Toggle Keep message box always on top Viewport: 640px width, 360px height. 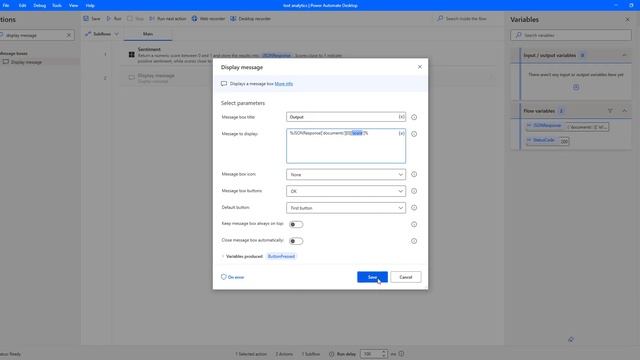296,224
